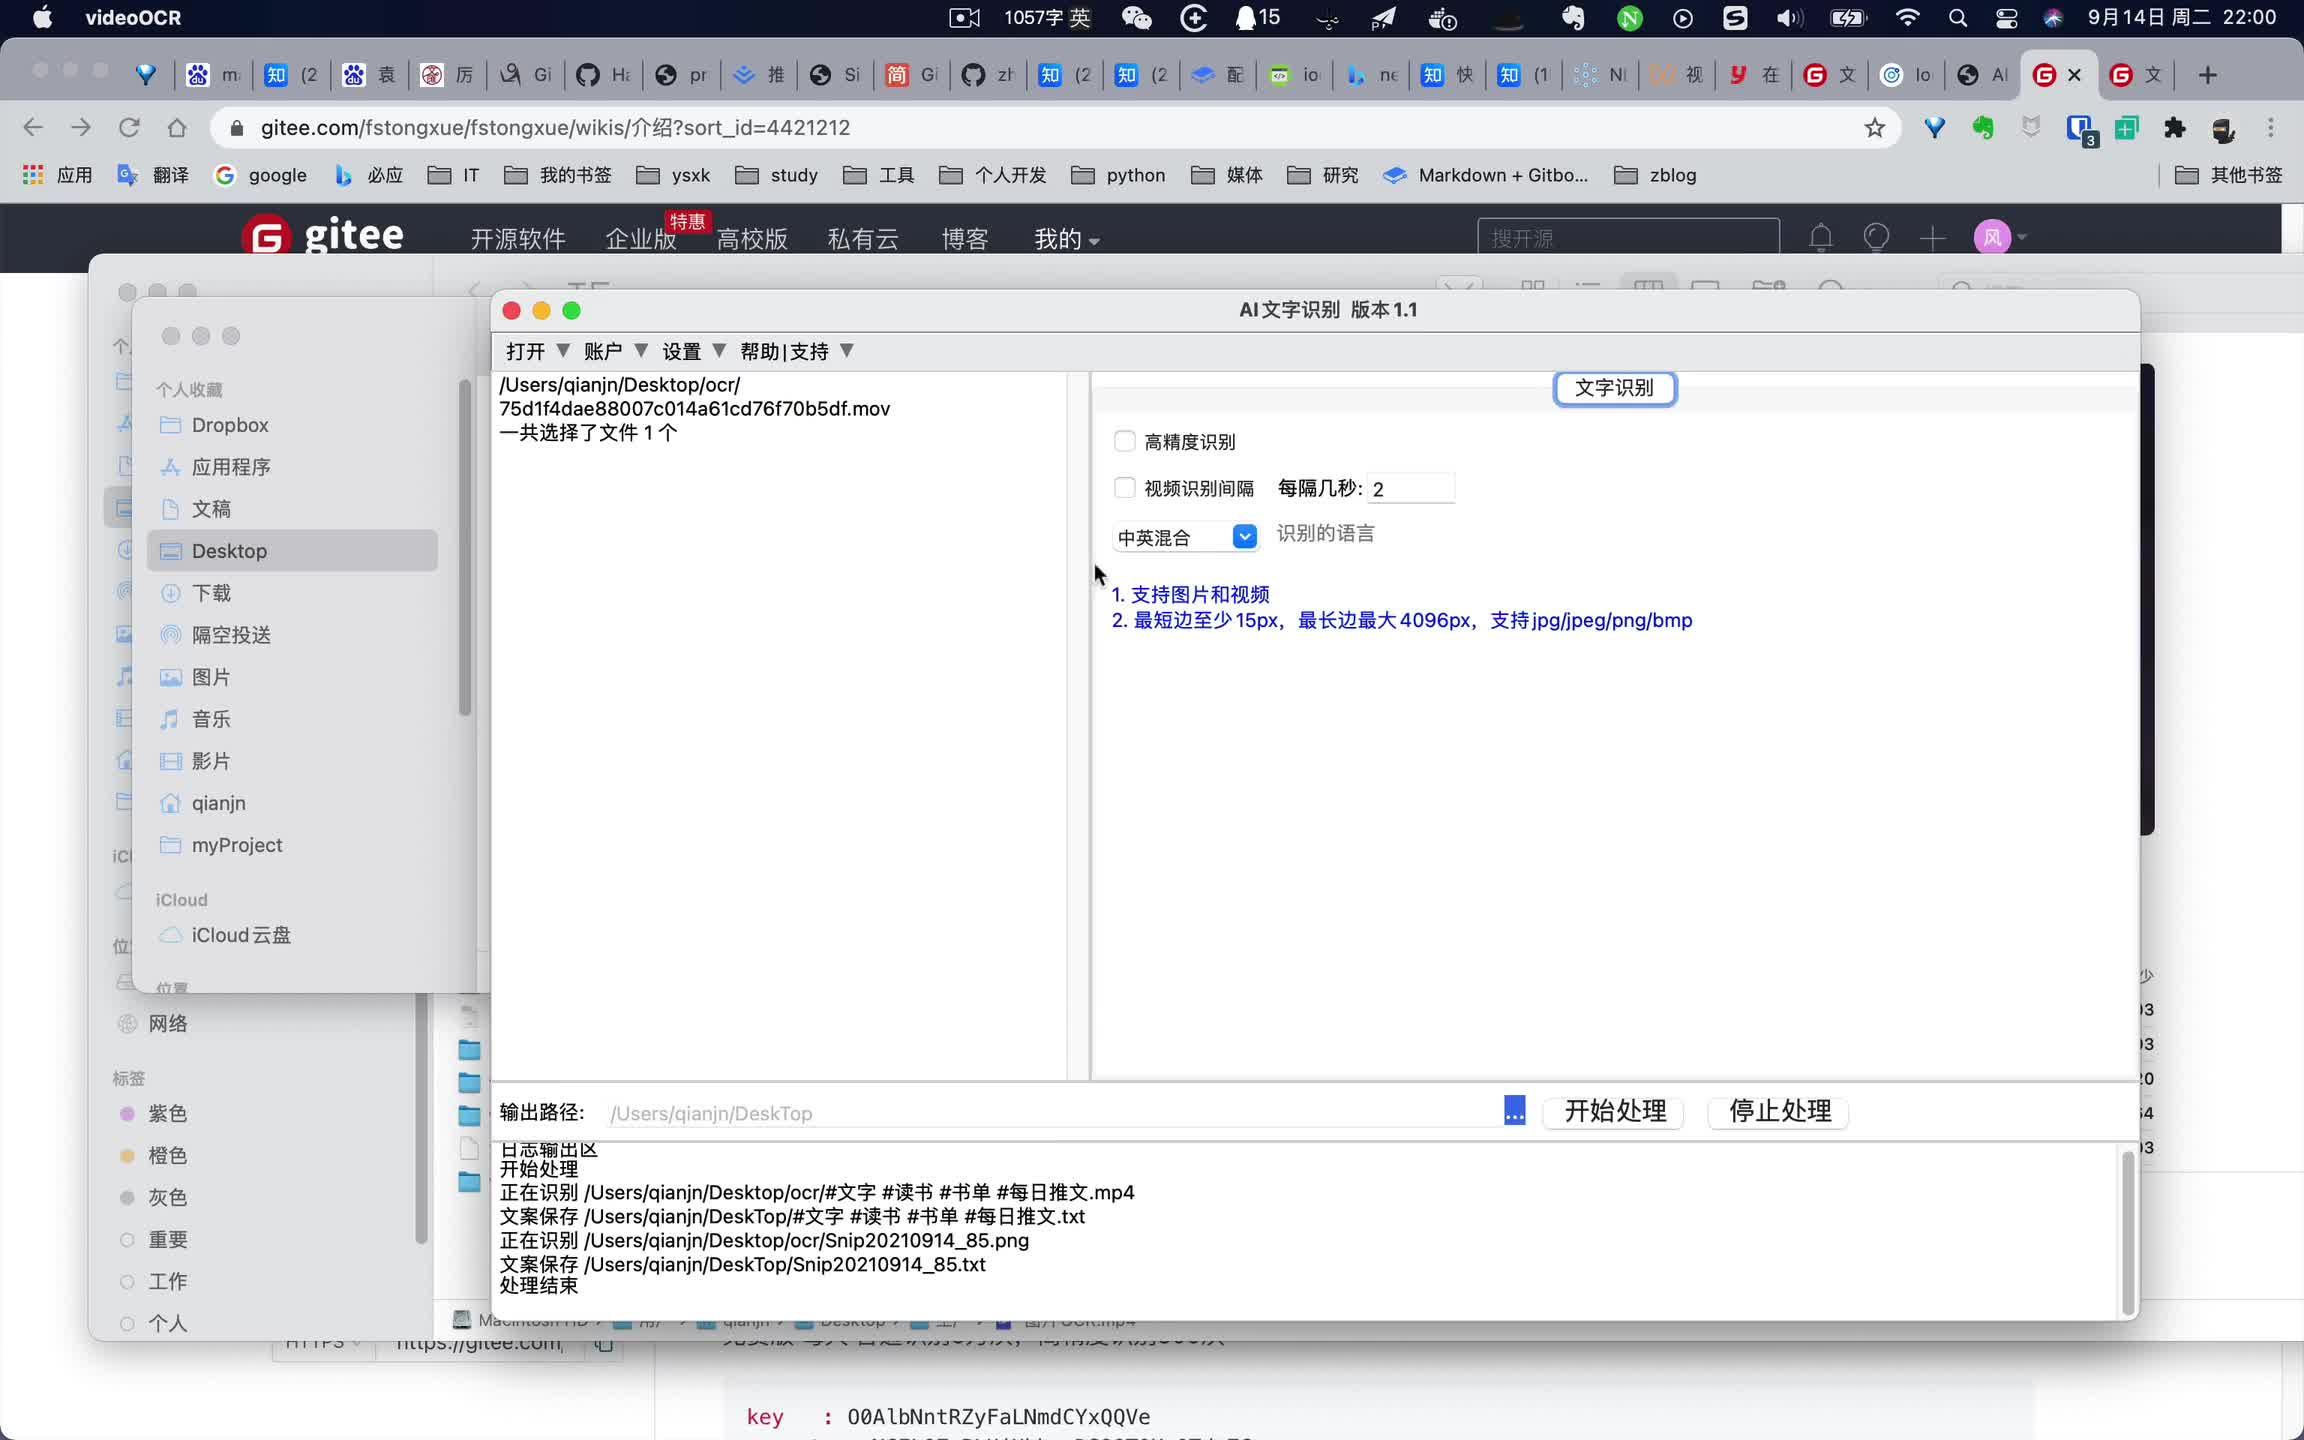
Task: Click the bookmark star in address bar
Action: click(x=1874, y=127)
